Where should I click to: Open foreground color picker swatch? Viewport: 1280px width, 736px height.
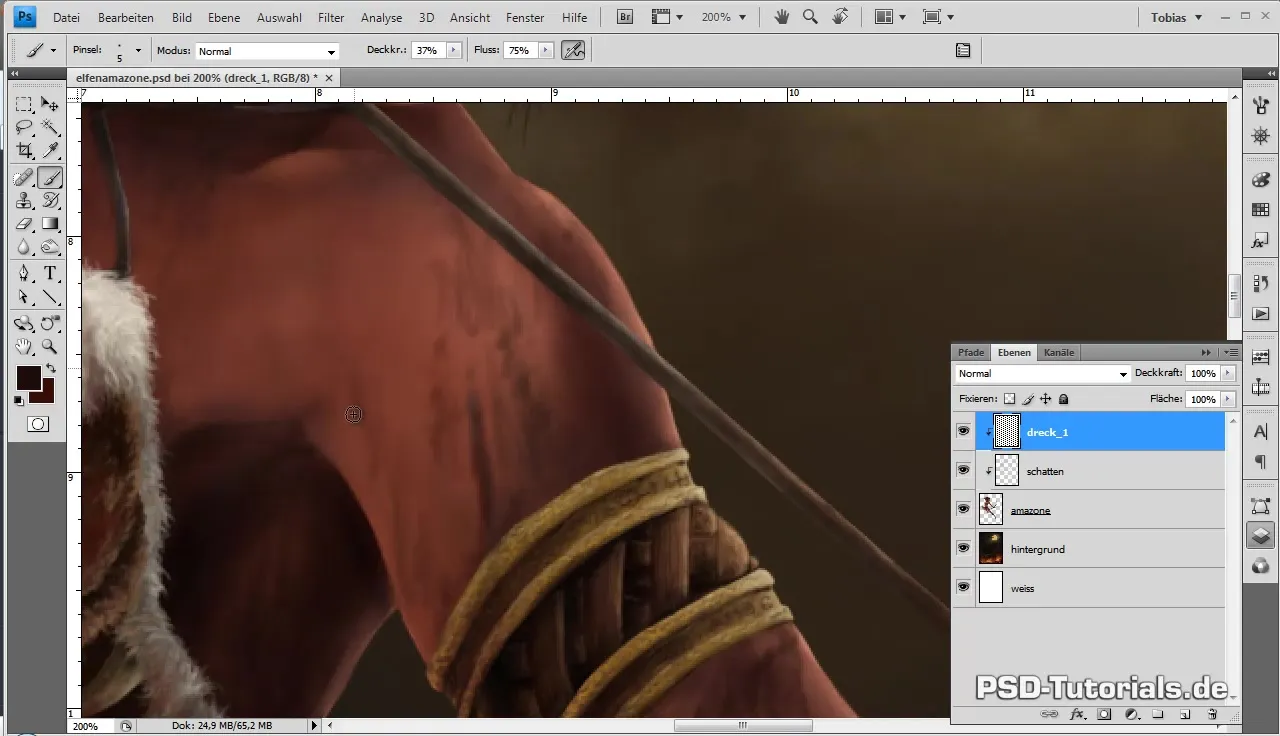click(27, 378)
